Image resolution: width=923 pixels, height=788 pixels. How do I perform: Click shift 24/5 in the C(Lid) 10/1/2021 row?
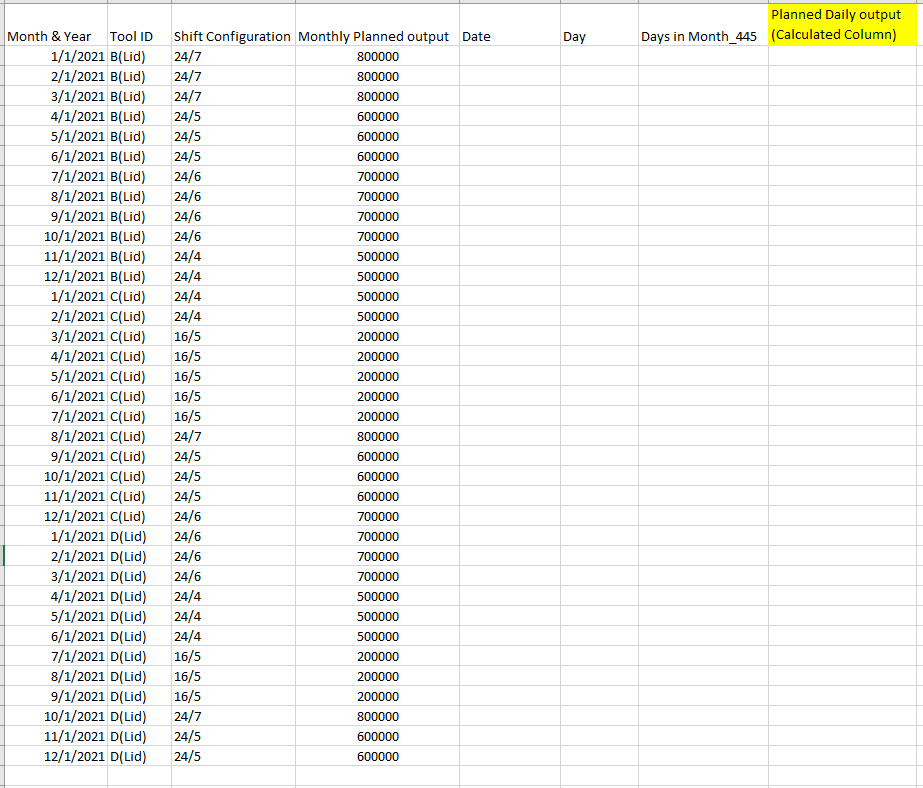(234, 477)
